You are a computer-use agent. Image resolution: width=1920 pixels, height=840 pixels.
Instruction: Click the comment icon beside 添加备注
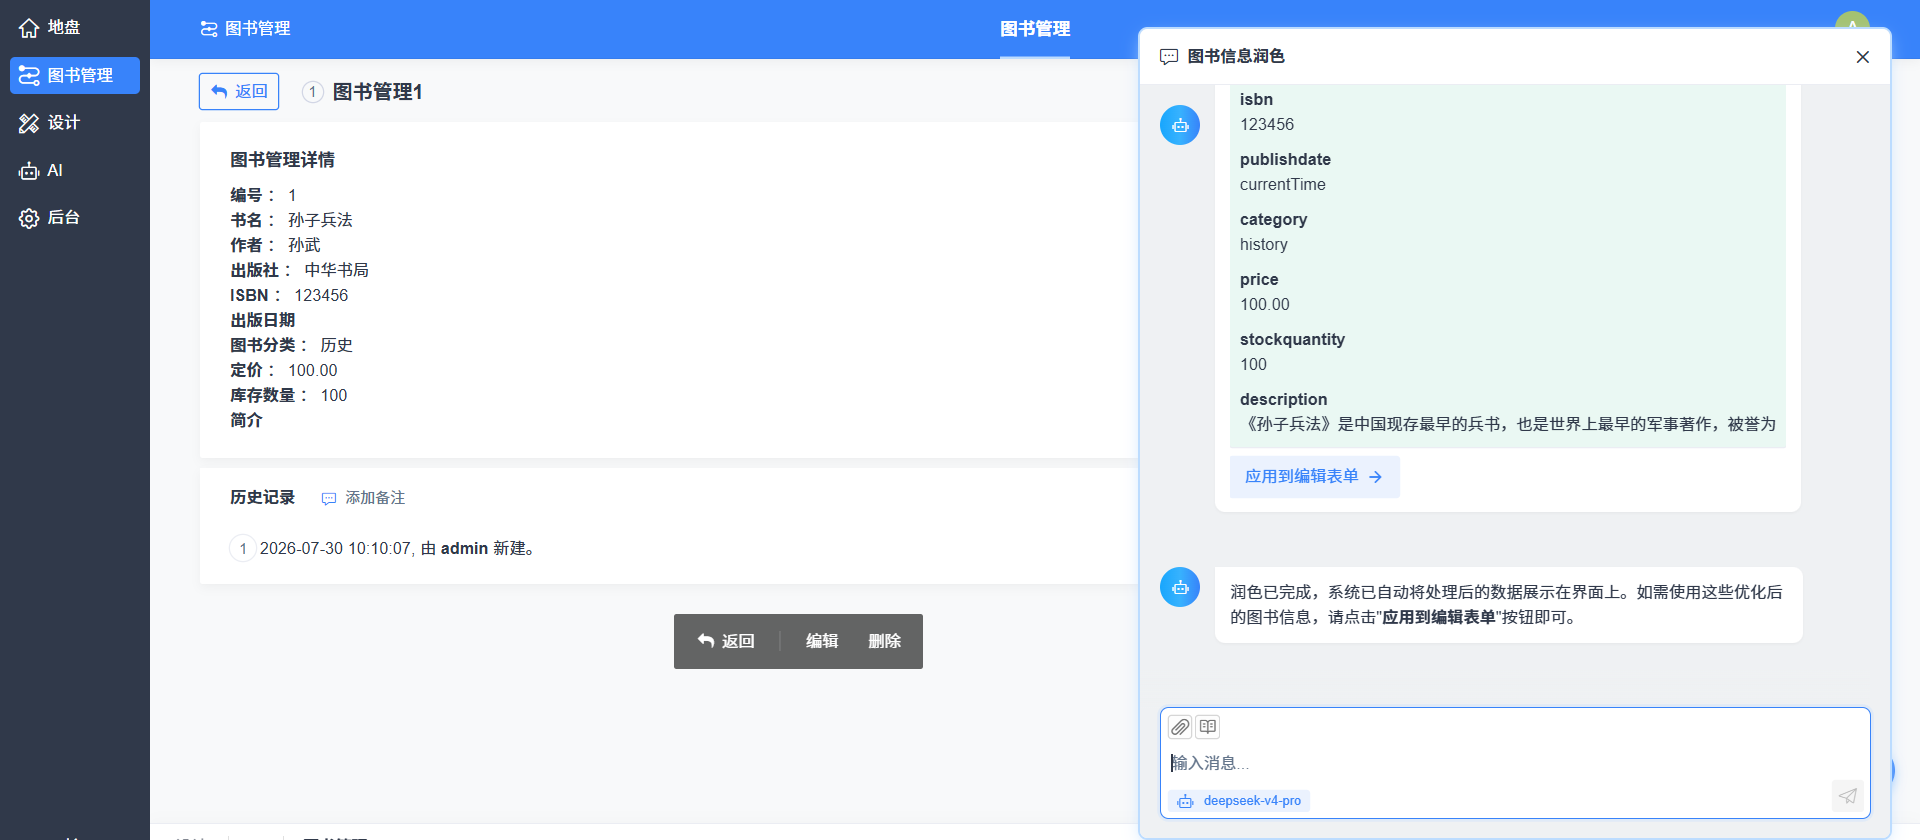[x=329, y=498]
